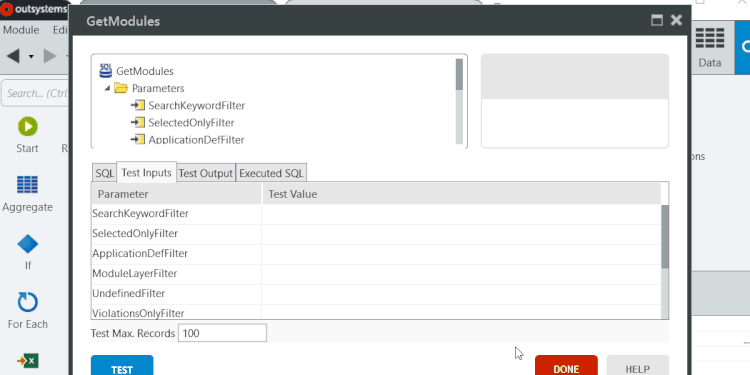This screenshot has width=750, height=375.
Task: Select SelectedOnlyFilter parameter icon in tree
Action: click(138, 122)
